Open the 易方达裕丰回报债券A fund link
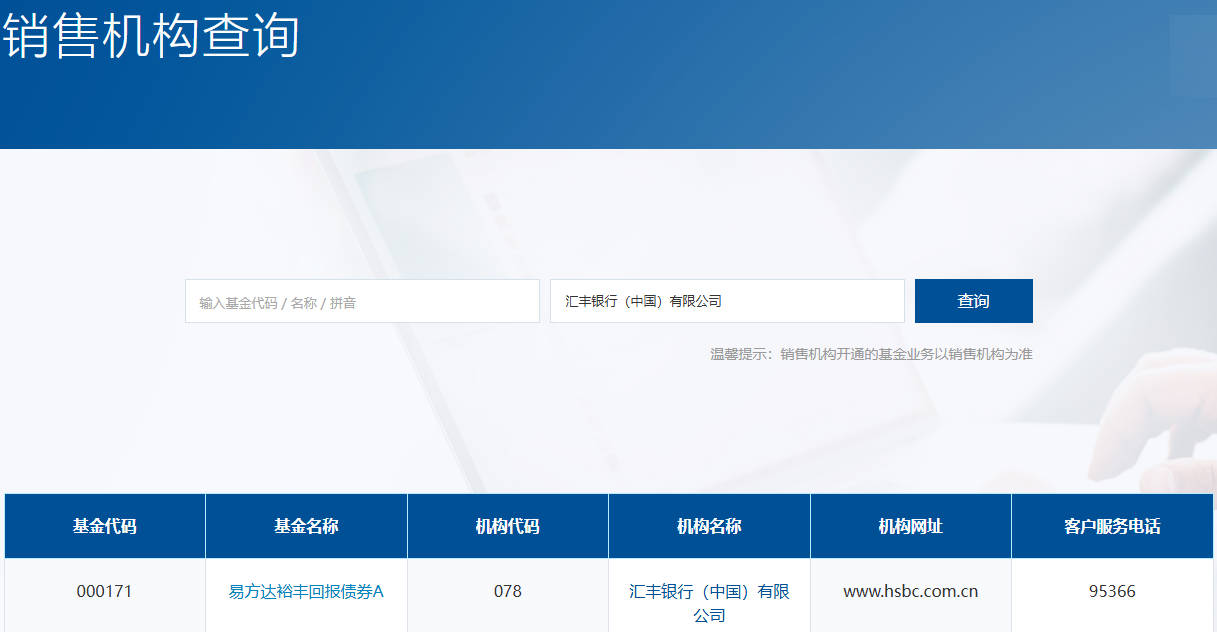1217x632 pixels. click(306, 591)
